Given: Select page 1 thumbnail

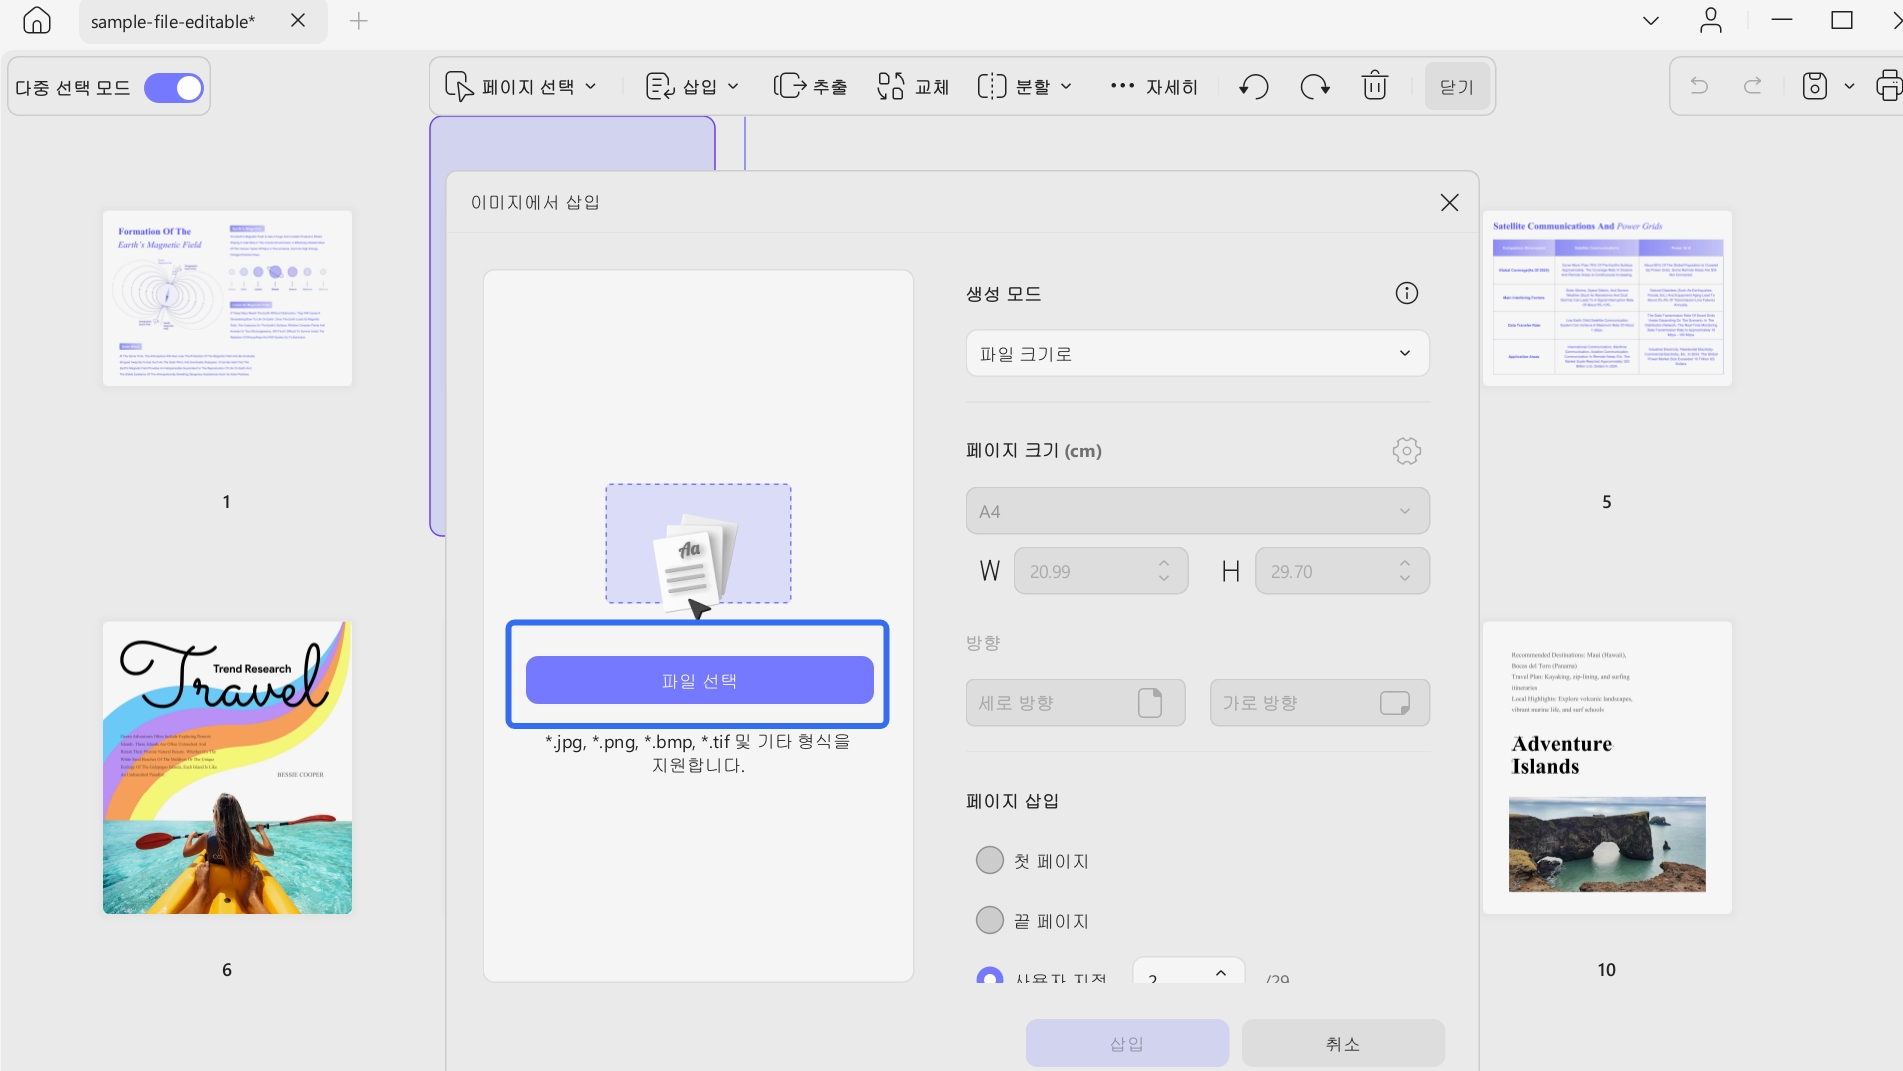Looking at the screenshot, I should coord(227,298).
